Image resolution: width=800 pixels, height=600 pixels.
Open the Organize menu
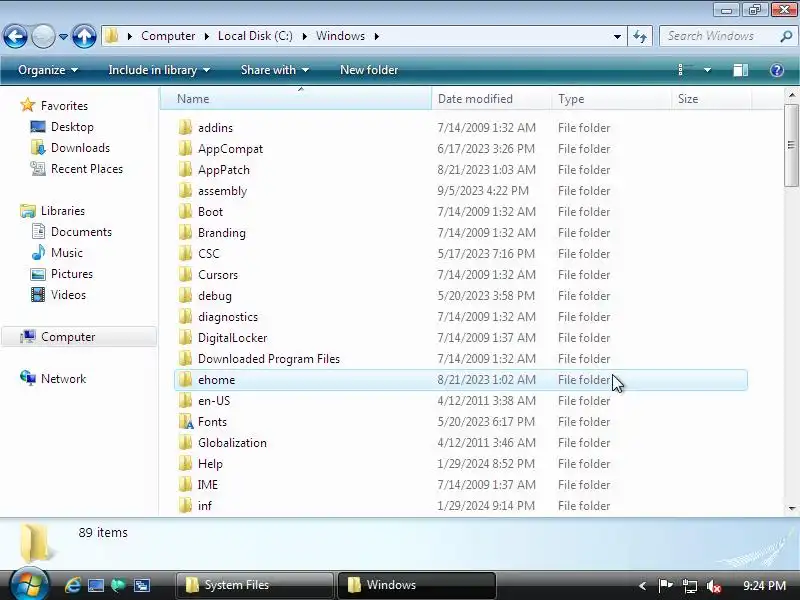pyautogui.click(x=47, y=70)
